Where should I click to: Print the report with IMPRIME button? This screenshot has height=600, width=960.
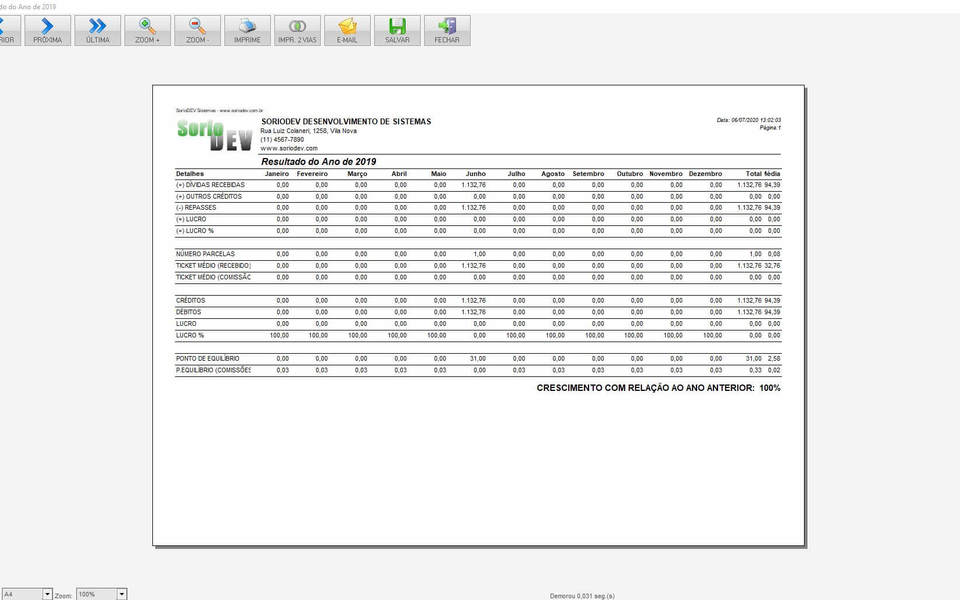point(247,31)
